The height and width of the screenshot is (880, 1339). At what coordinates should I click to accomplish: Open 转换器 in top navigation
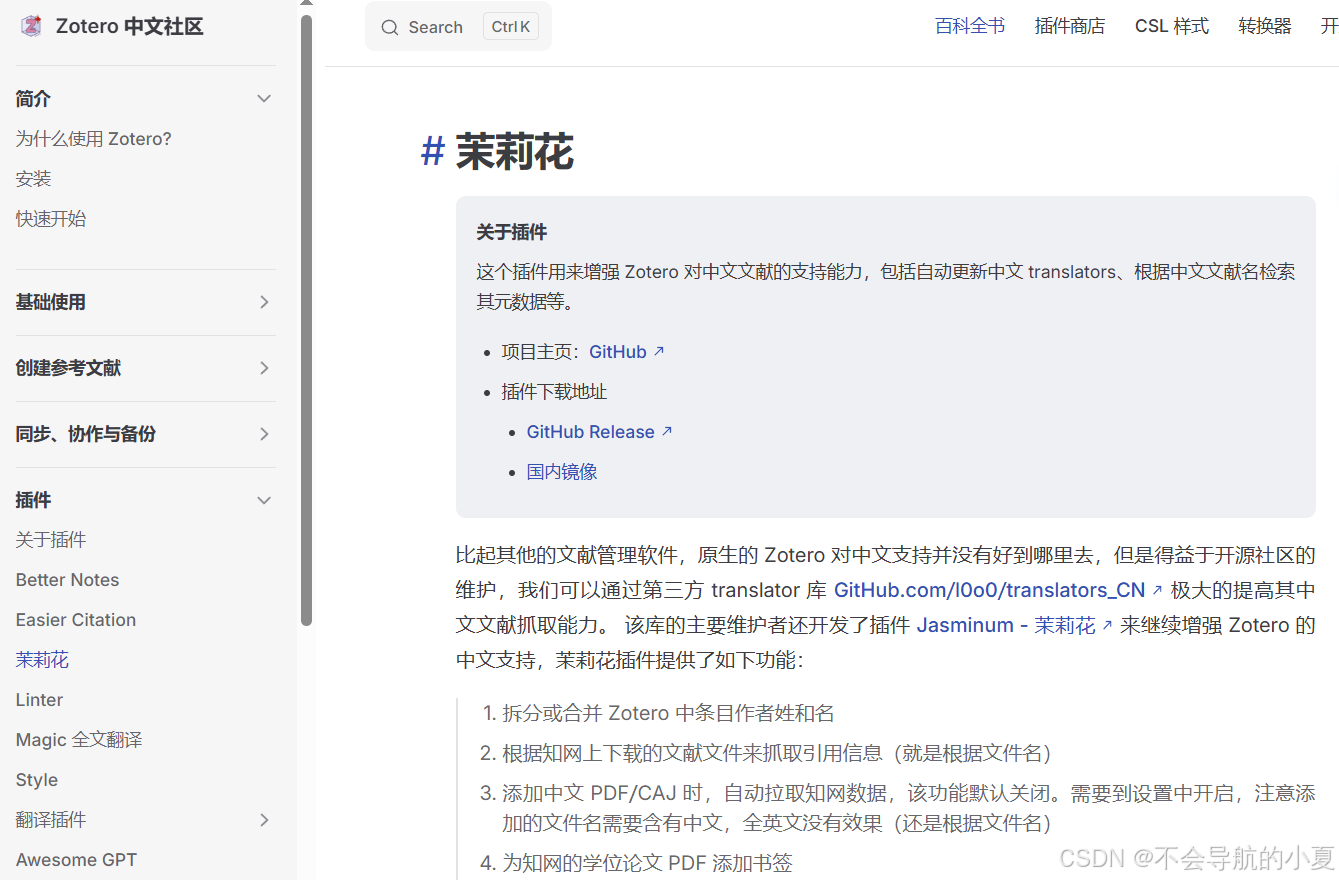click(1265, 26)
